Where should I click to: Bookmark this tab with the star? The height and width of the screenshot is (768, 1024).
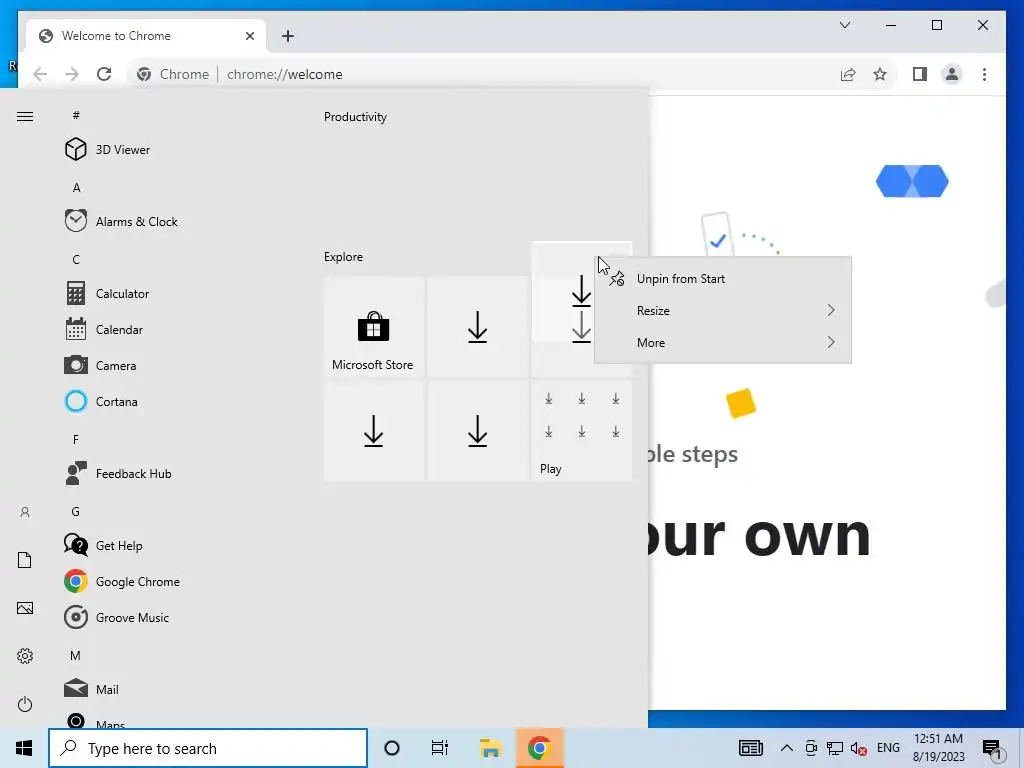click(880, 74)
